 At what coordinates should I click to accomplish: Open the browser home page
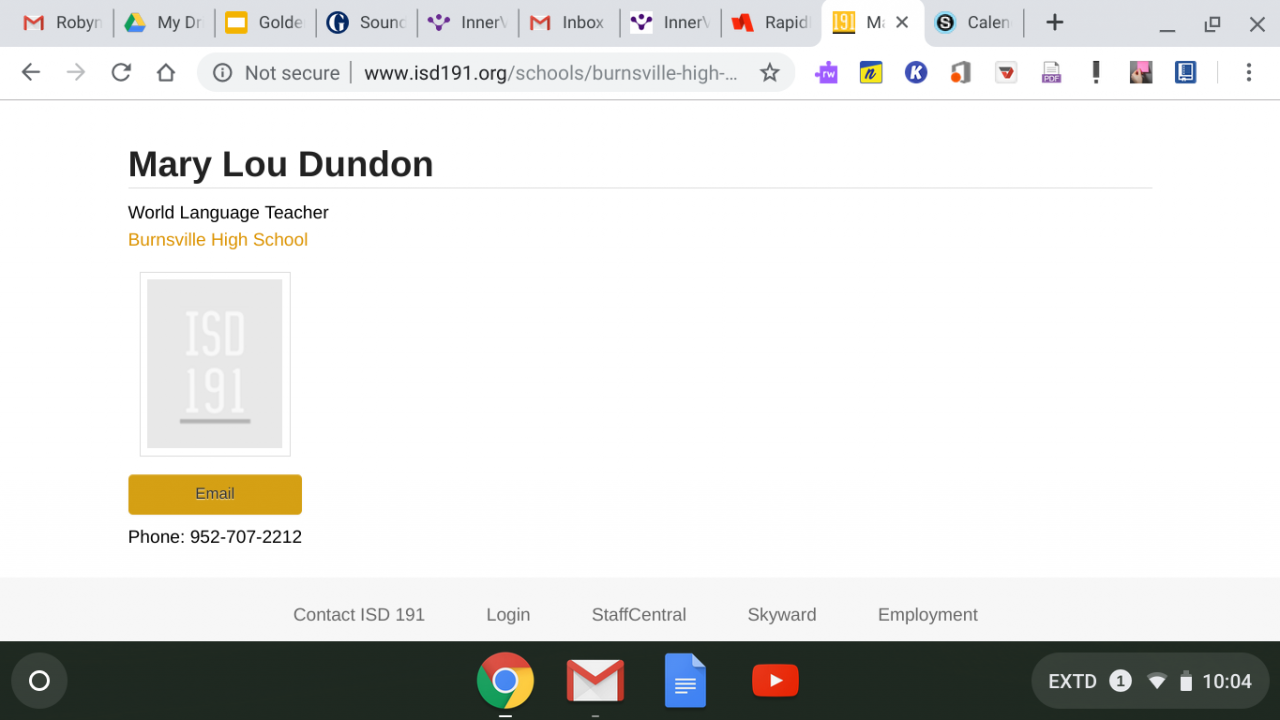click(x=166, y=72)
